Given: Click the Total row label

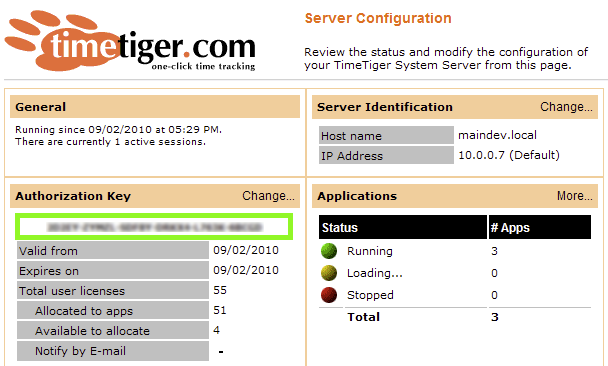Looking at the screenshot, I should [x=363, y=317].
